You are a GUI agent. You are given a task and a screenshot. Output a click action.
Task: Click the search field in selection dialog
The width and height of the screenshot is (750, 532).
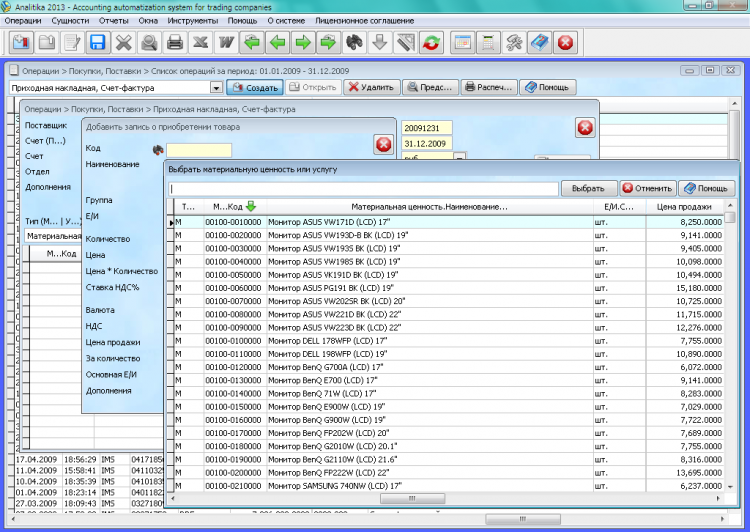362,188
